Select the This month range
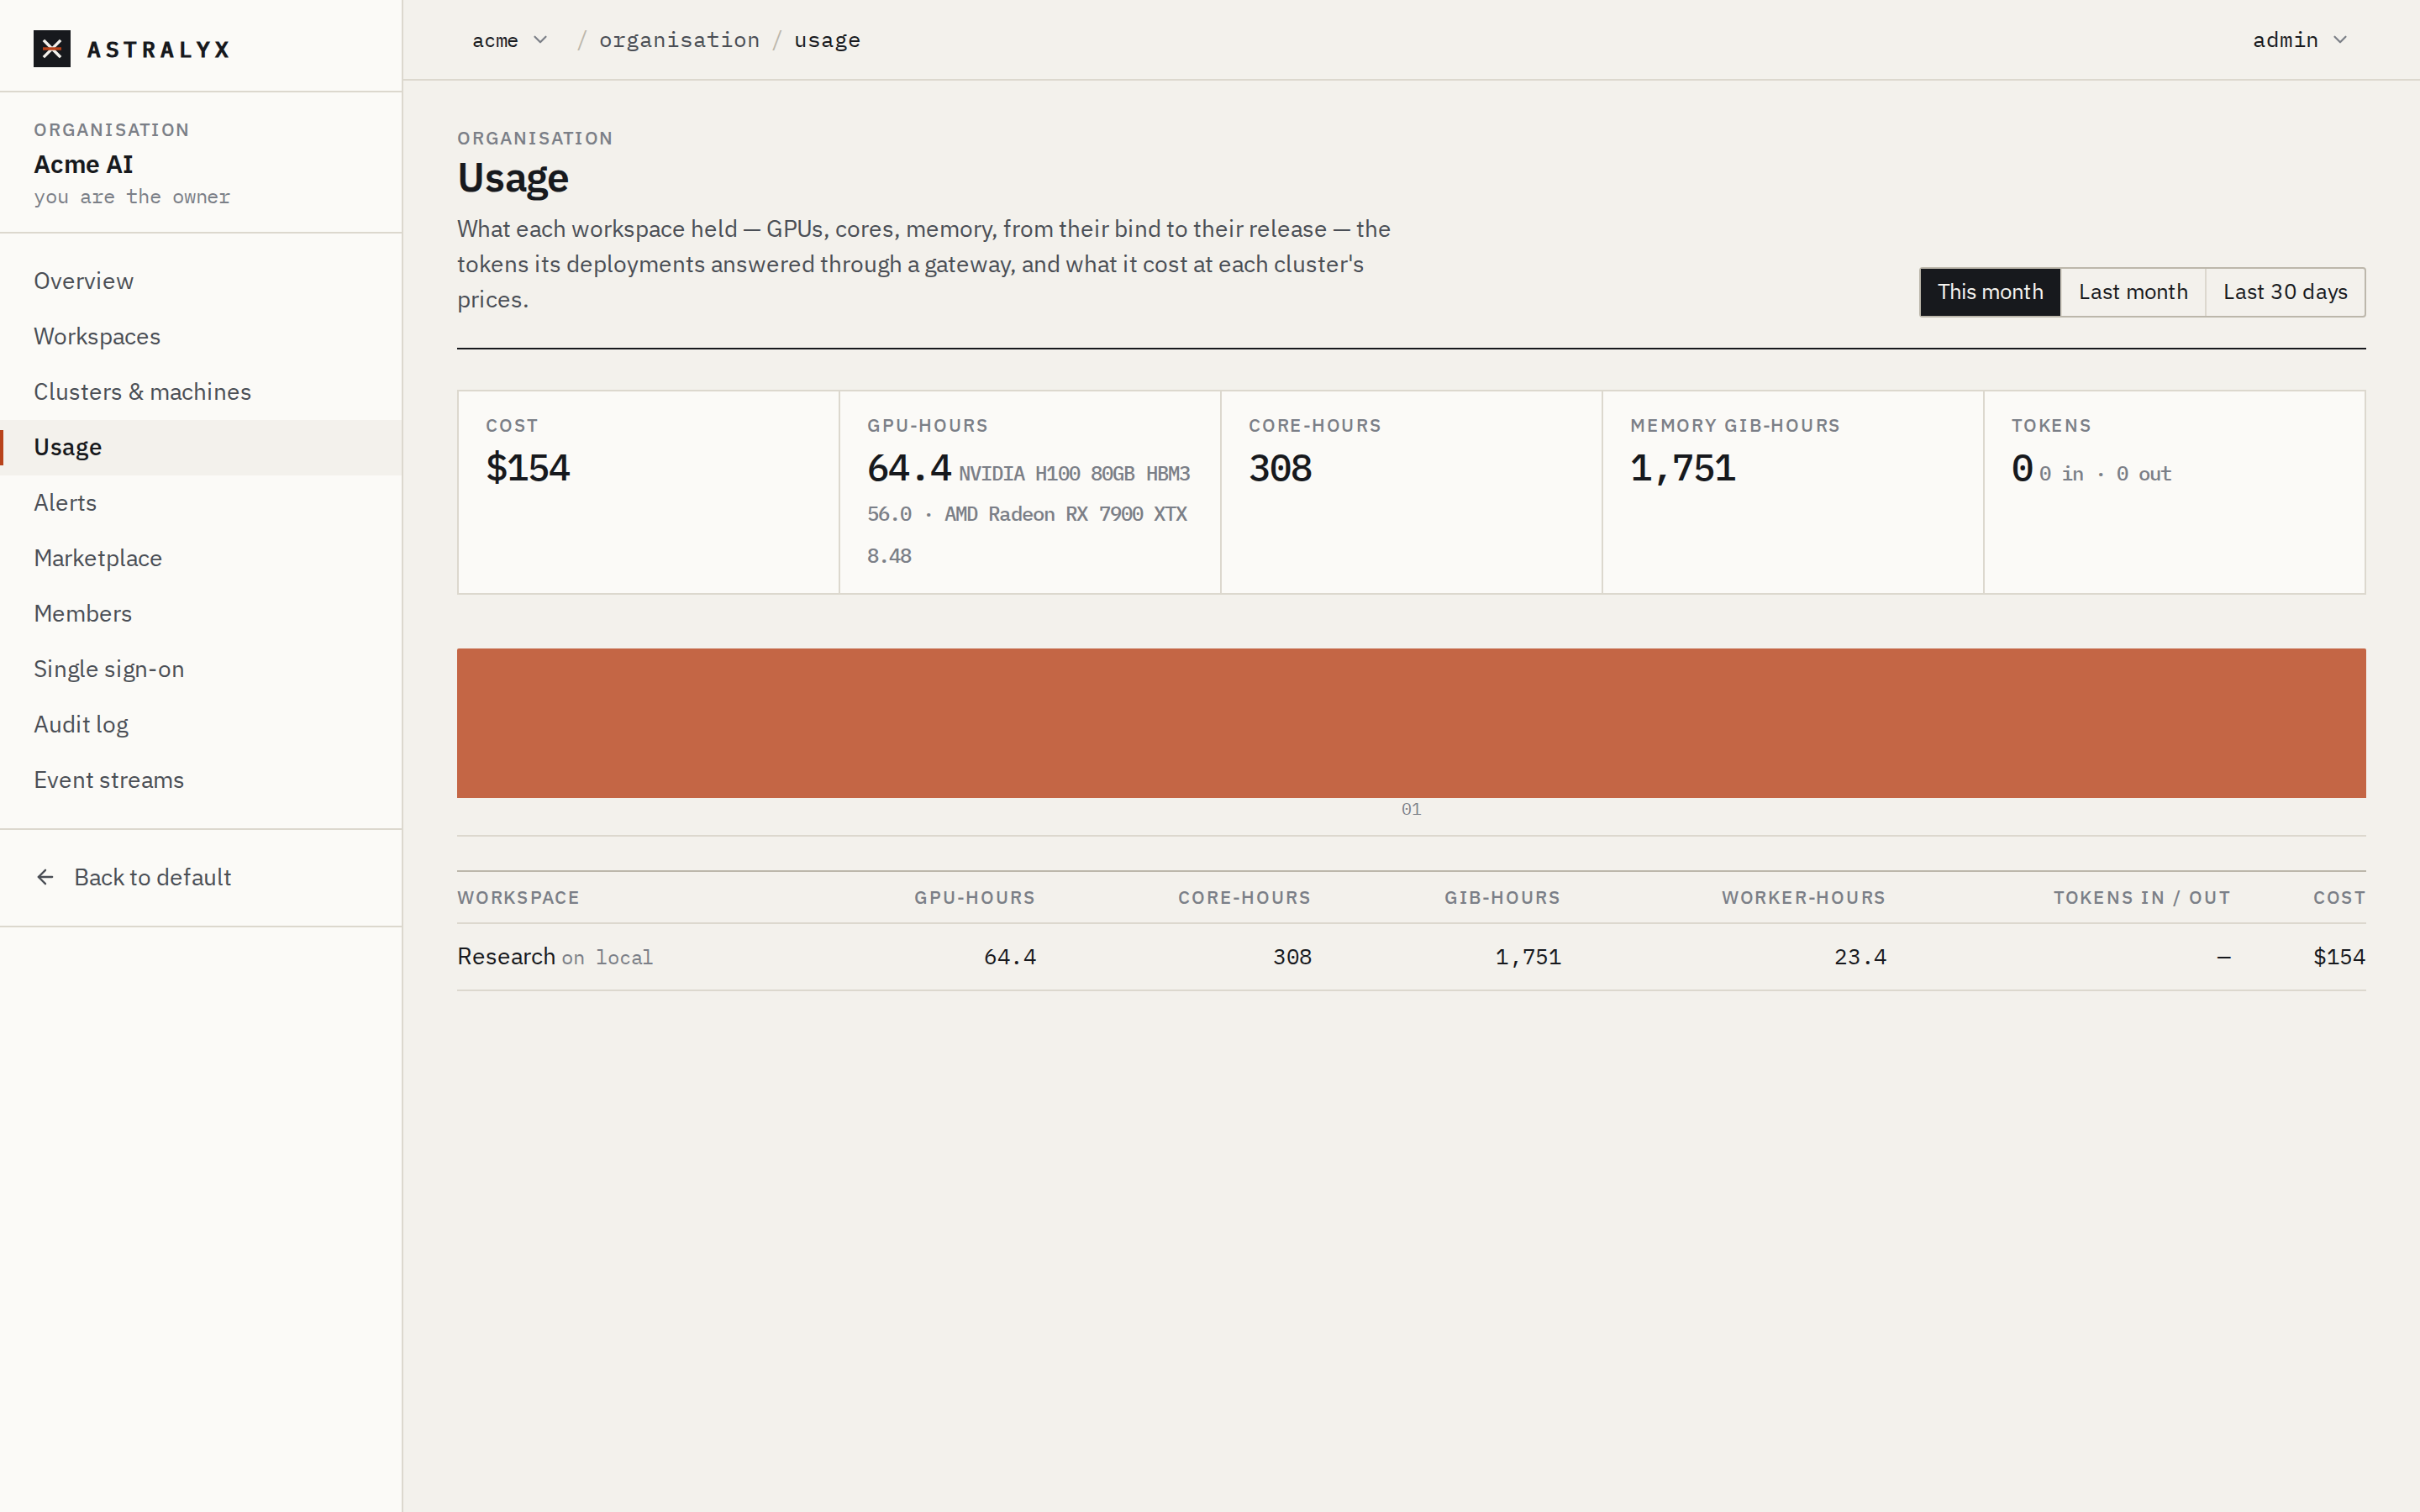2420x1512 pixels. tap(1990, 292)
